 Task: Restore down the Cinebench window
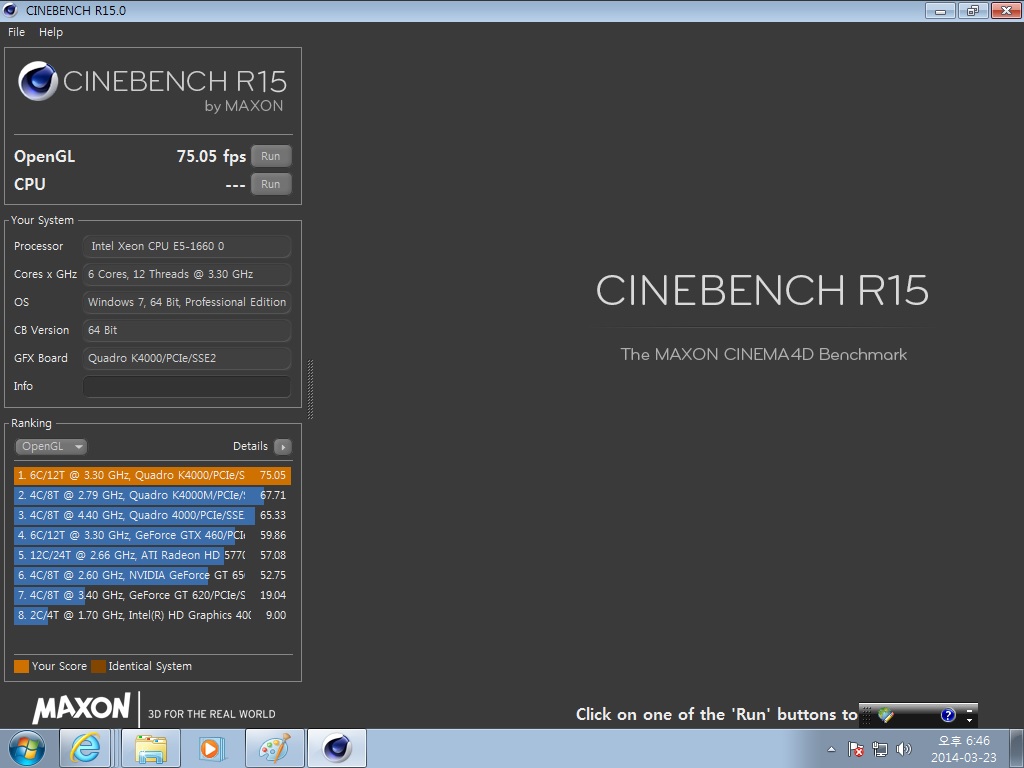coord(973,10)
